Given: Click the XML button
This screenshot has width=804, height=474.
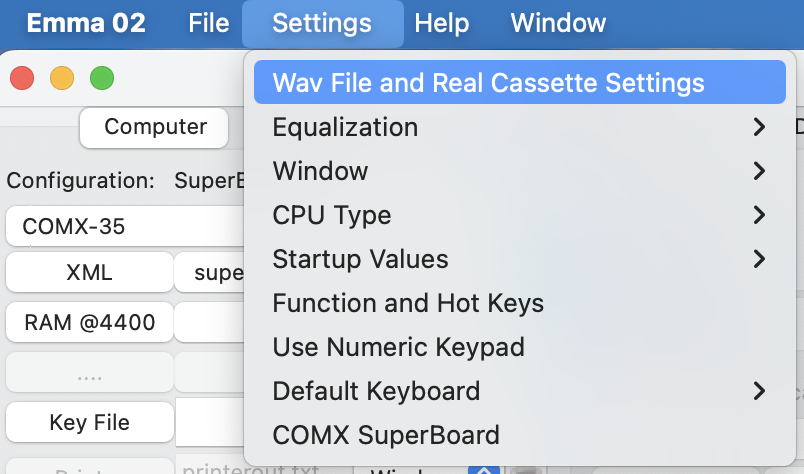Looking at the screenshot, I should coord(90,272).
